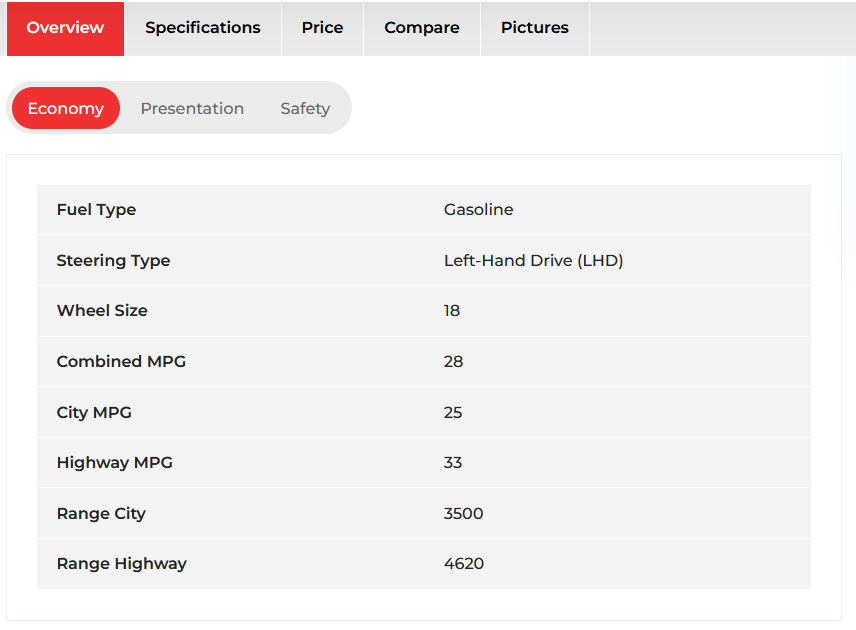Click the Highway MPG value 33

453,462
